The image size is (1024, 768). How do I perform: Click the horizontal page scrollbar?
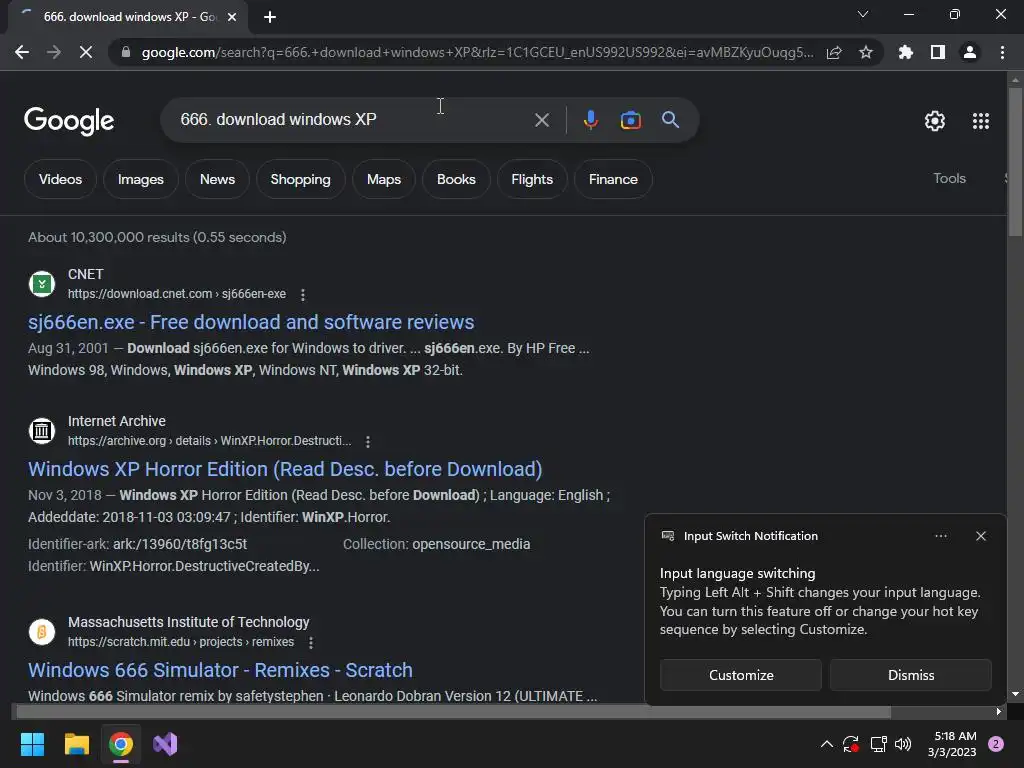[x=453, y=711]
